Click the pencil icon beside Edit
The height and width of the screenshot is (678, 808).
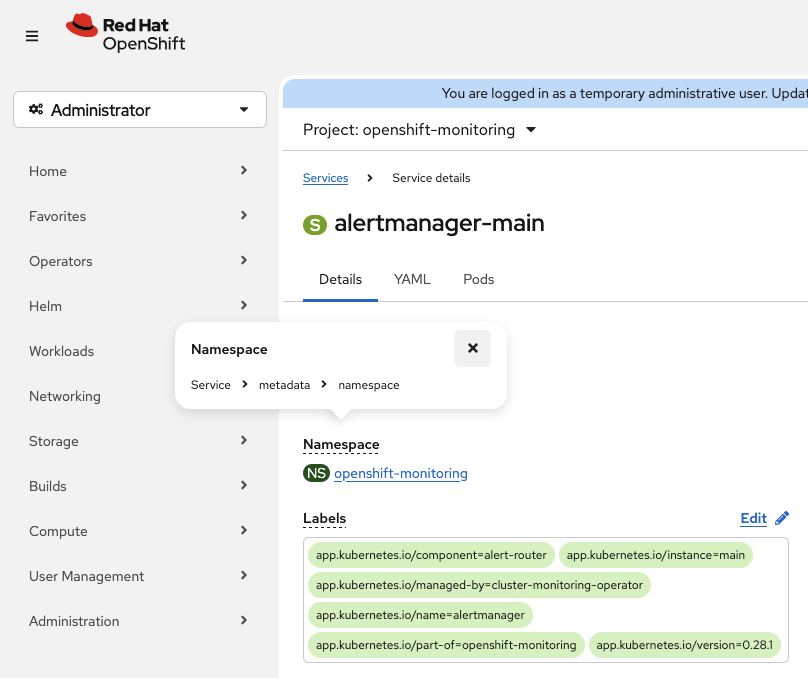[782, 518]
